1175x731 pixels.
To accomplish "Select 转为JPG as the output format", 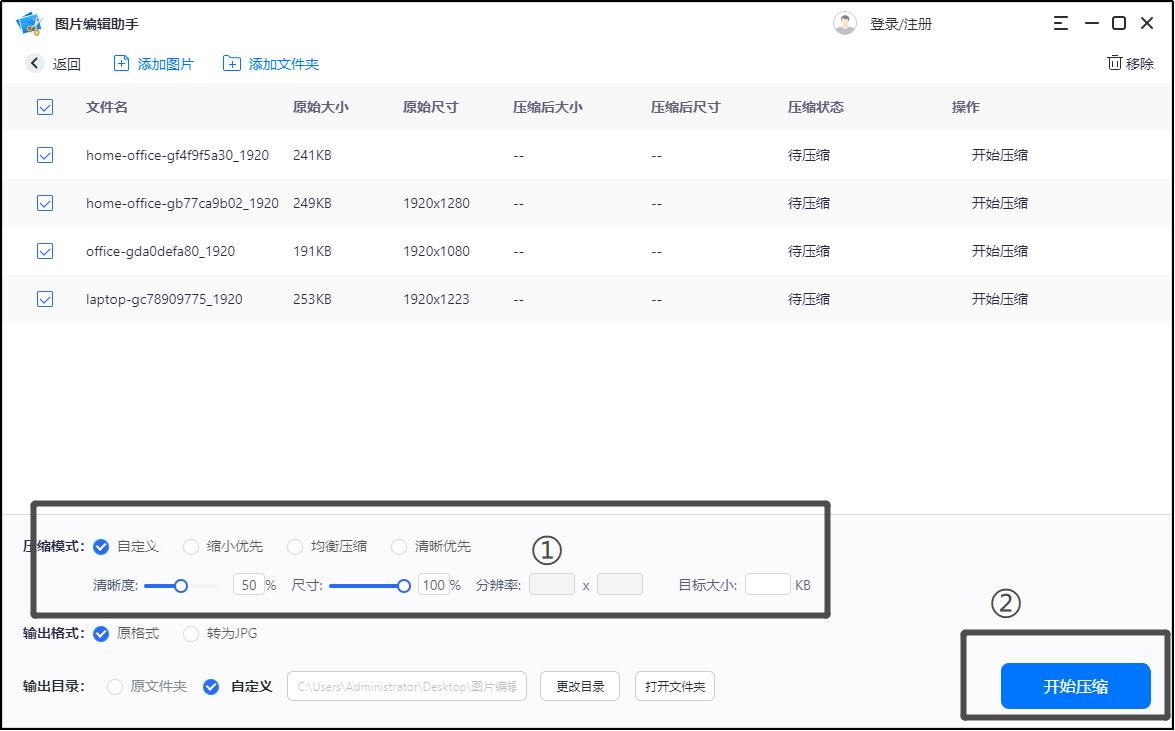I will pos(190,633).
